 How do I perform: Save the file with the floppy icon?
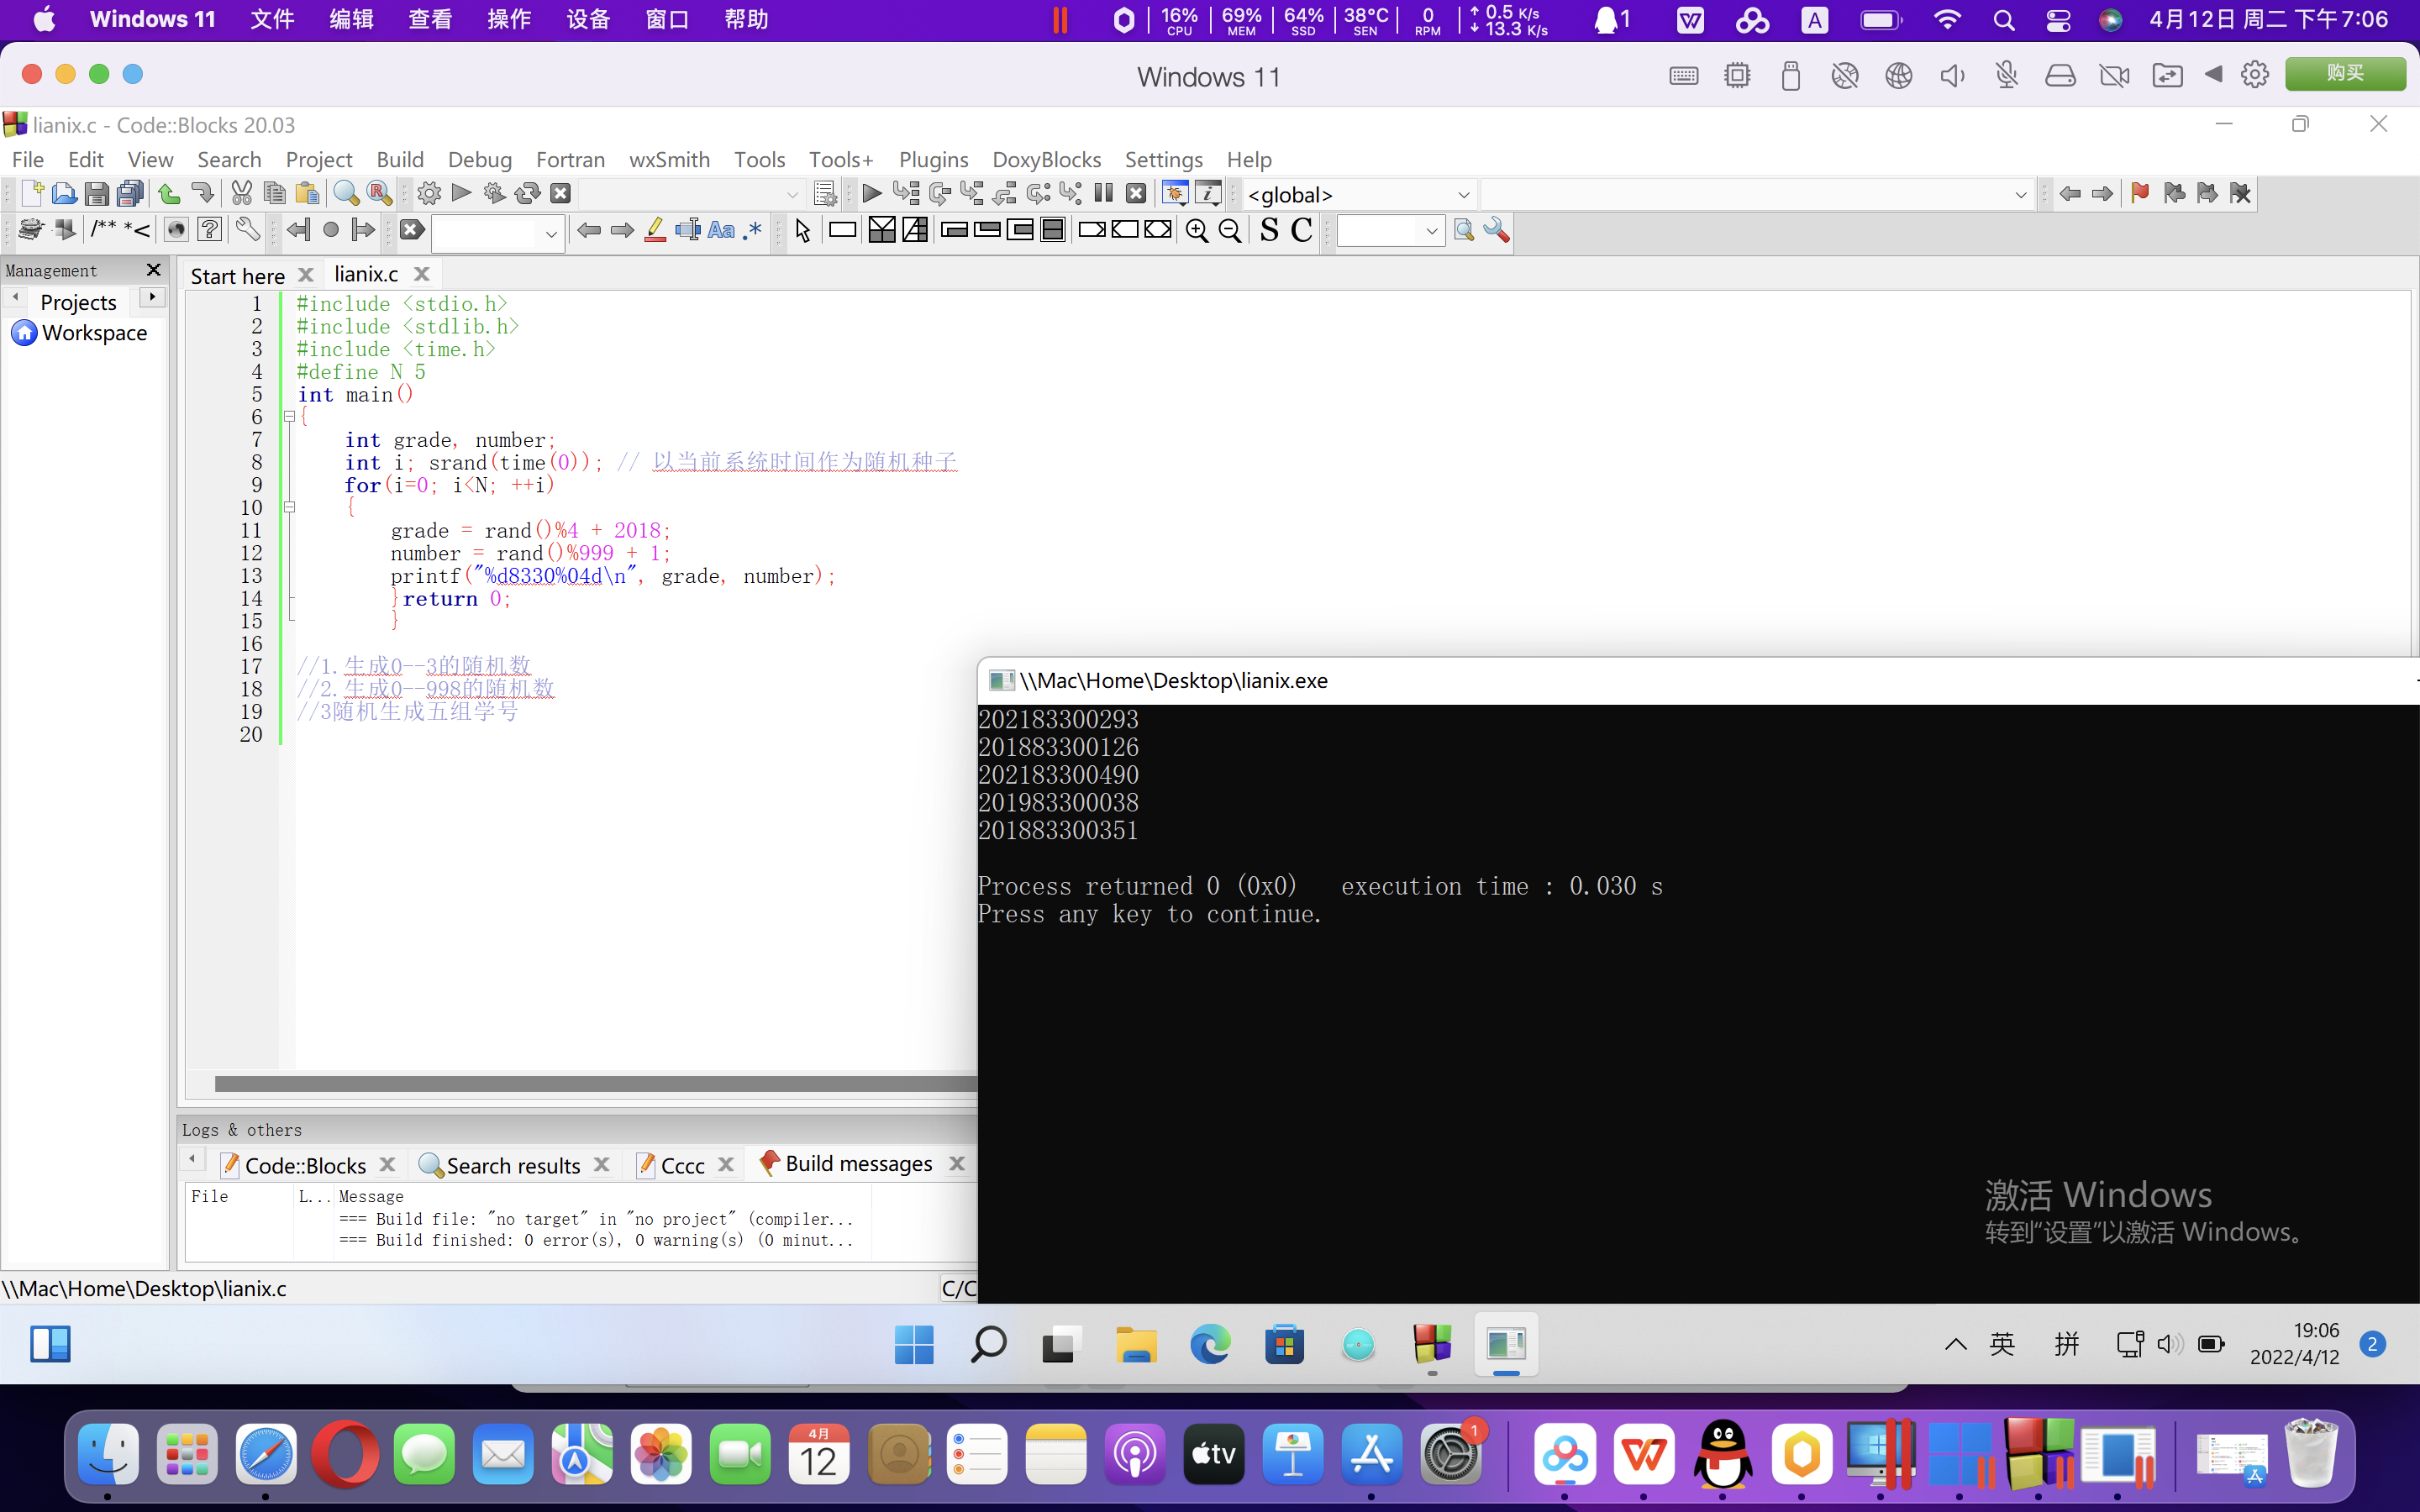(x=96, y=194)
